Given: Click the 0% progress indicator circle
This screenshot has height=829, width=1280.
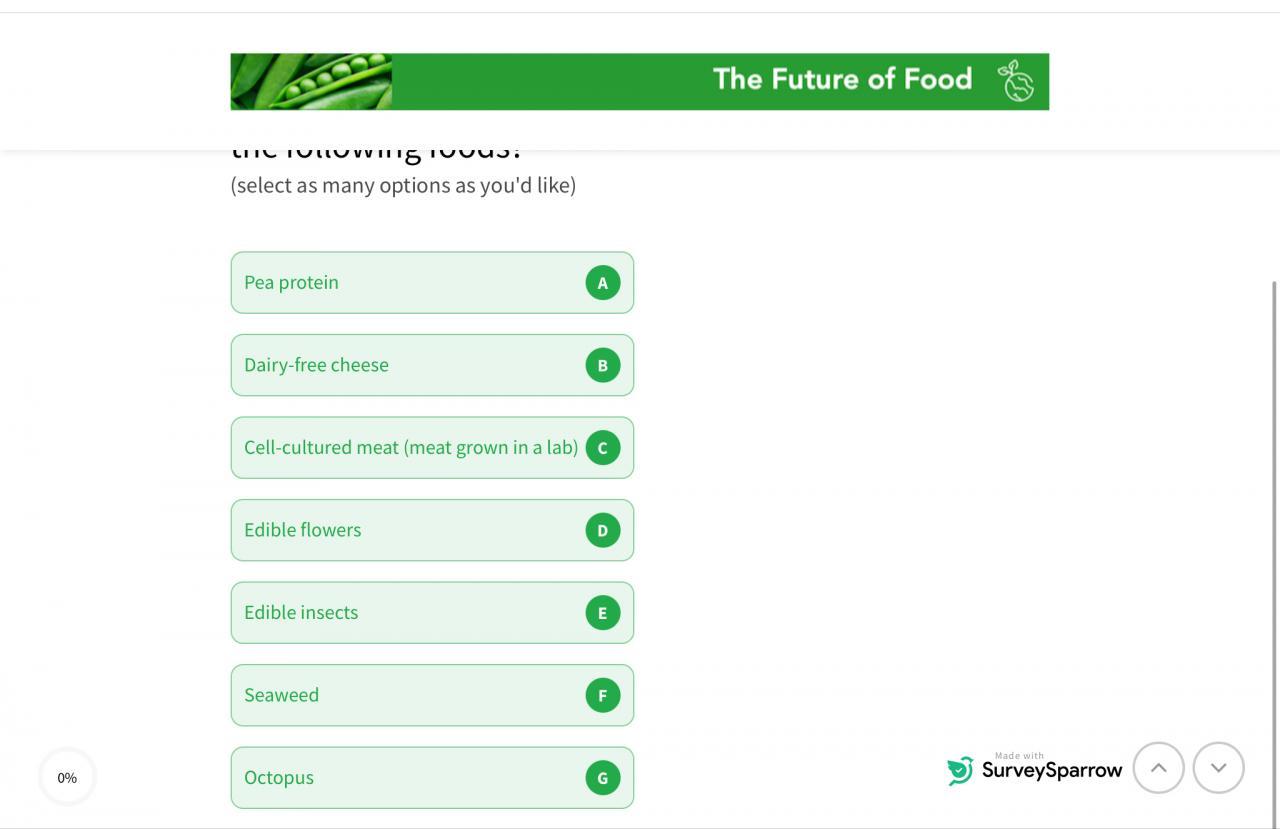Looking at the screenshot, I should (x=67, y=777).
